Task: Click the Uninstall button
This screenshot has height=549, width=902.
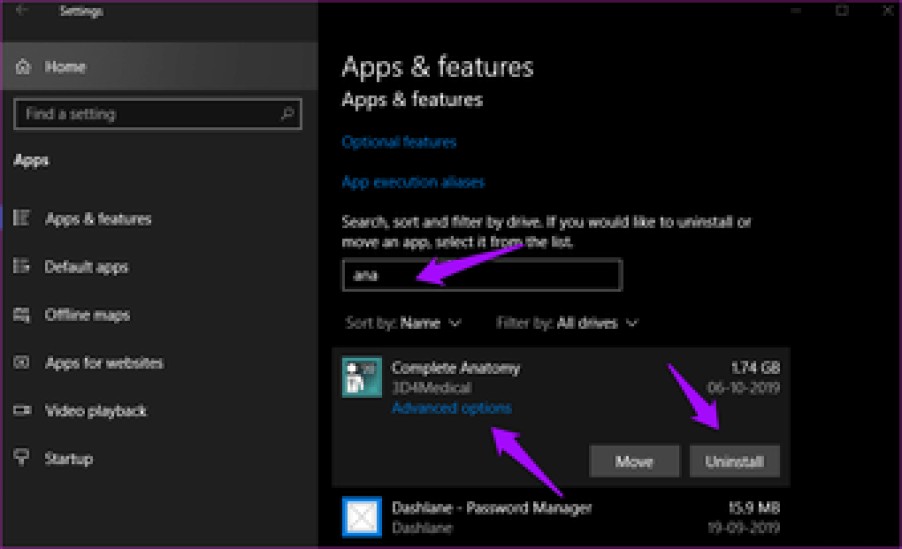Action: 735,461
